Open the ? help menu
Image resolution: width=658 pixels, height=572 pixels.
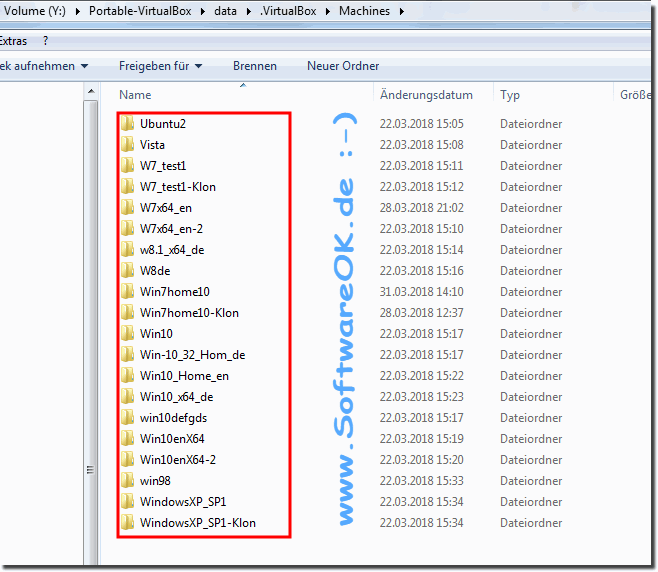[x=45, y=41]
